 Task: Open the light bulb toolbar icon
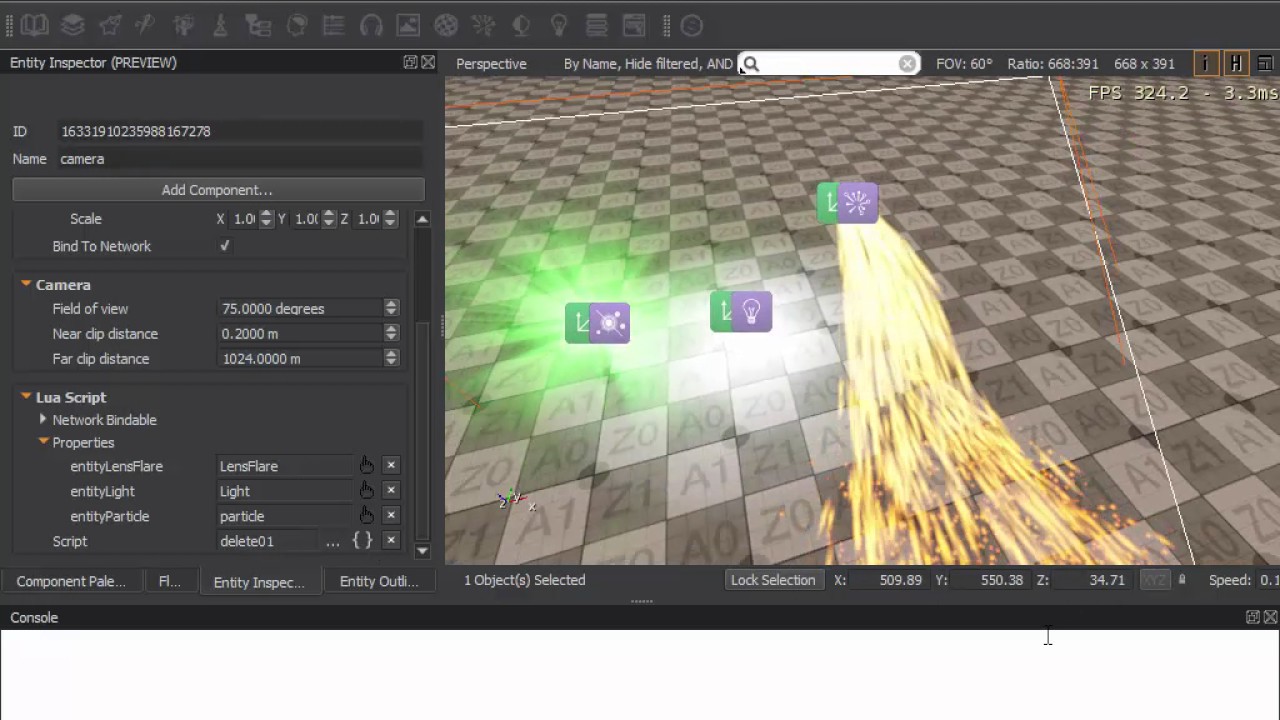[559, 26]
